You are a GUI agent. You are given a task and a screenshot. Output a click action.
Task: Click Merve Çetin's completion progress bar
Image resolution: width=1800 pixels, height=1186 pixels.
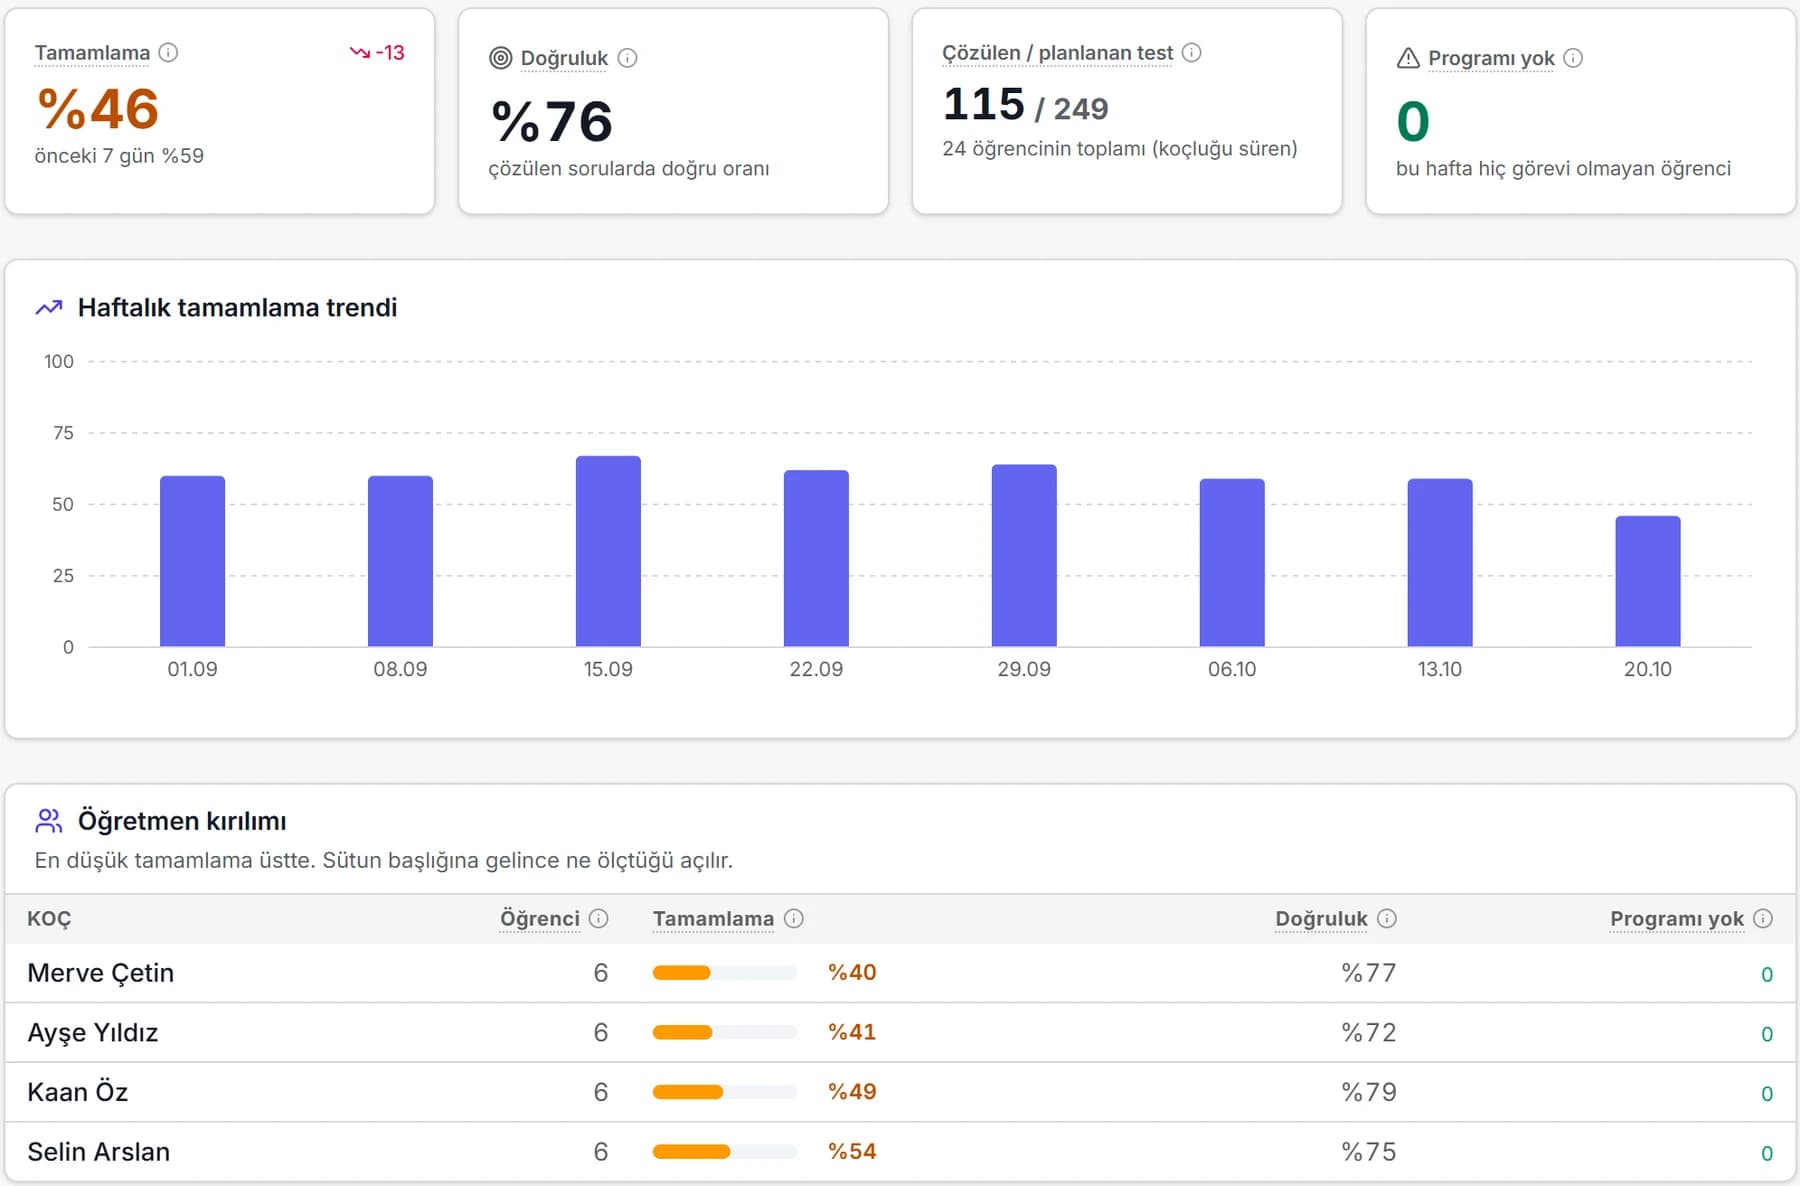pyautogui.click(x=725, y=972)
